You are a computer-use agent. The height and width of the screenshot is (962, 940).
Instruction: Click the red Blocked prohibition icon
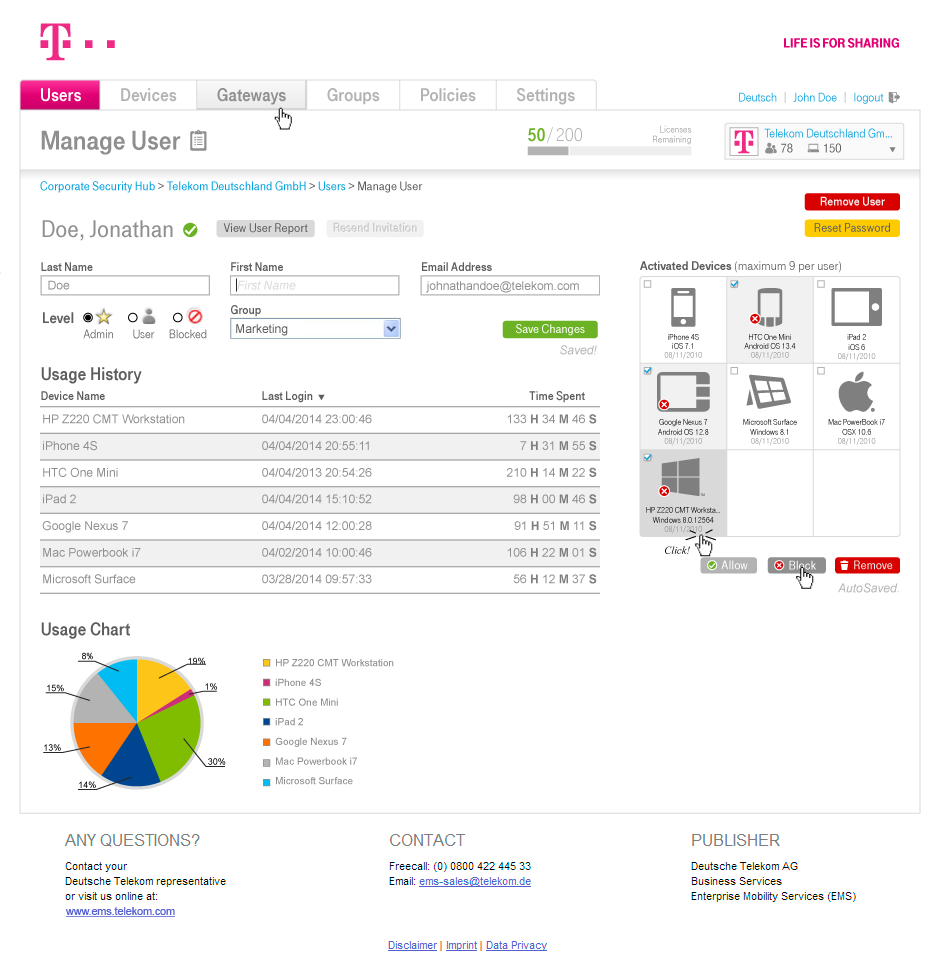tap(195, 317)
